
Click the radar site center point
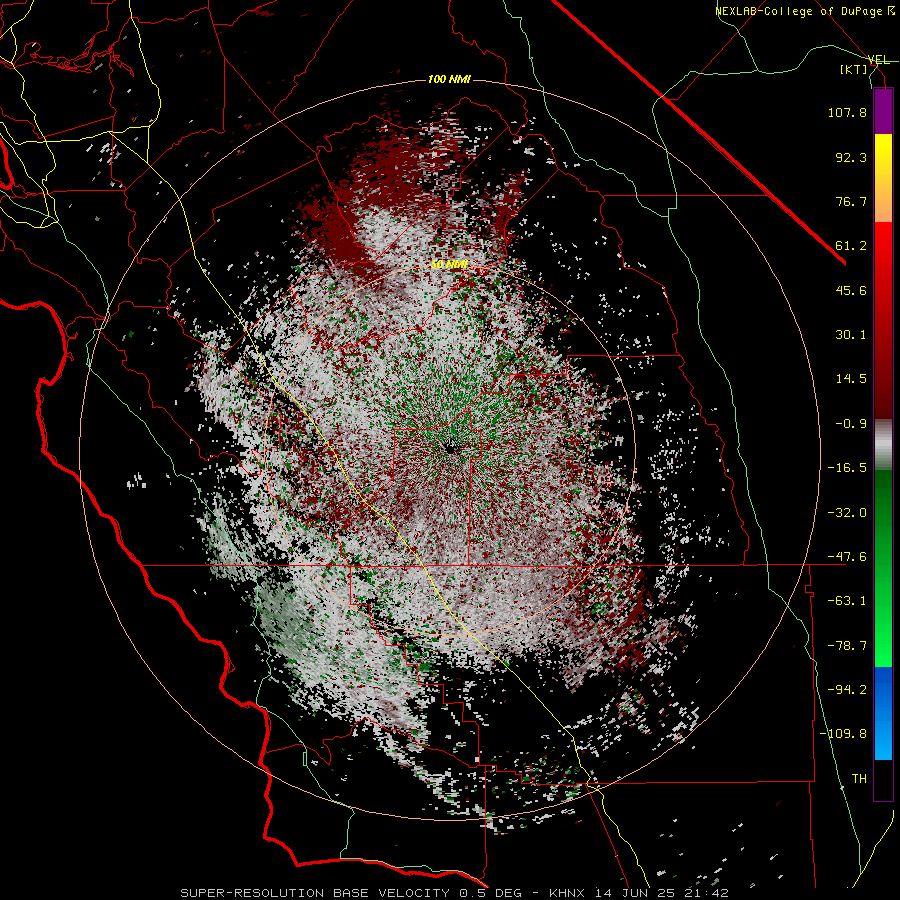tap(450, 449)
